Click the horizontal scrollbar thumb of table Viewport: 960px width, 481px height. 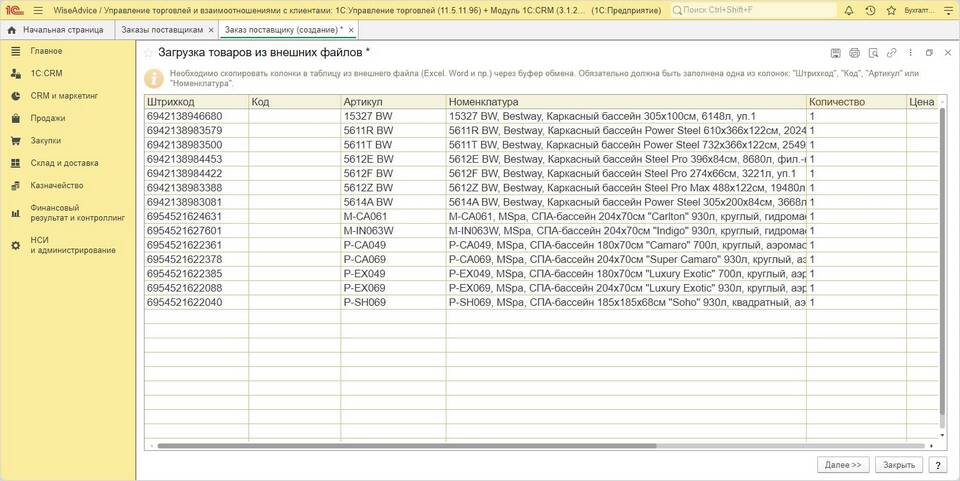[x=407, y=446]
